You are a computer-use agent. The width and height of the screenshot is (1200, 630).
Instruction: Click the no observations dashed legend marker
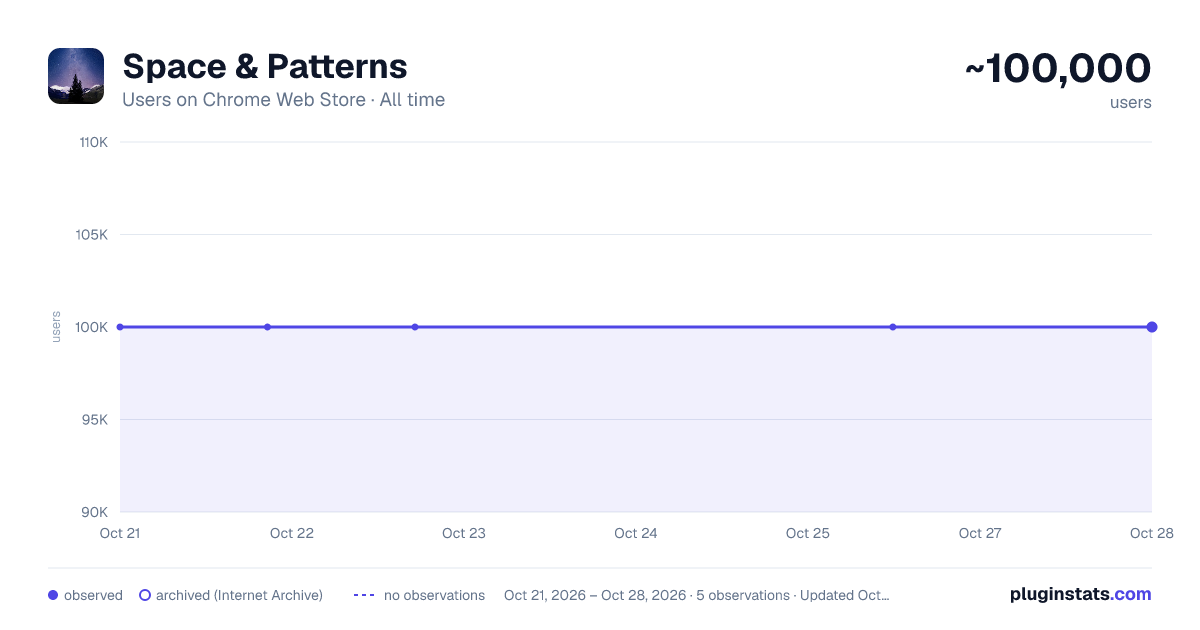[x=364, y=595]
